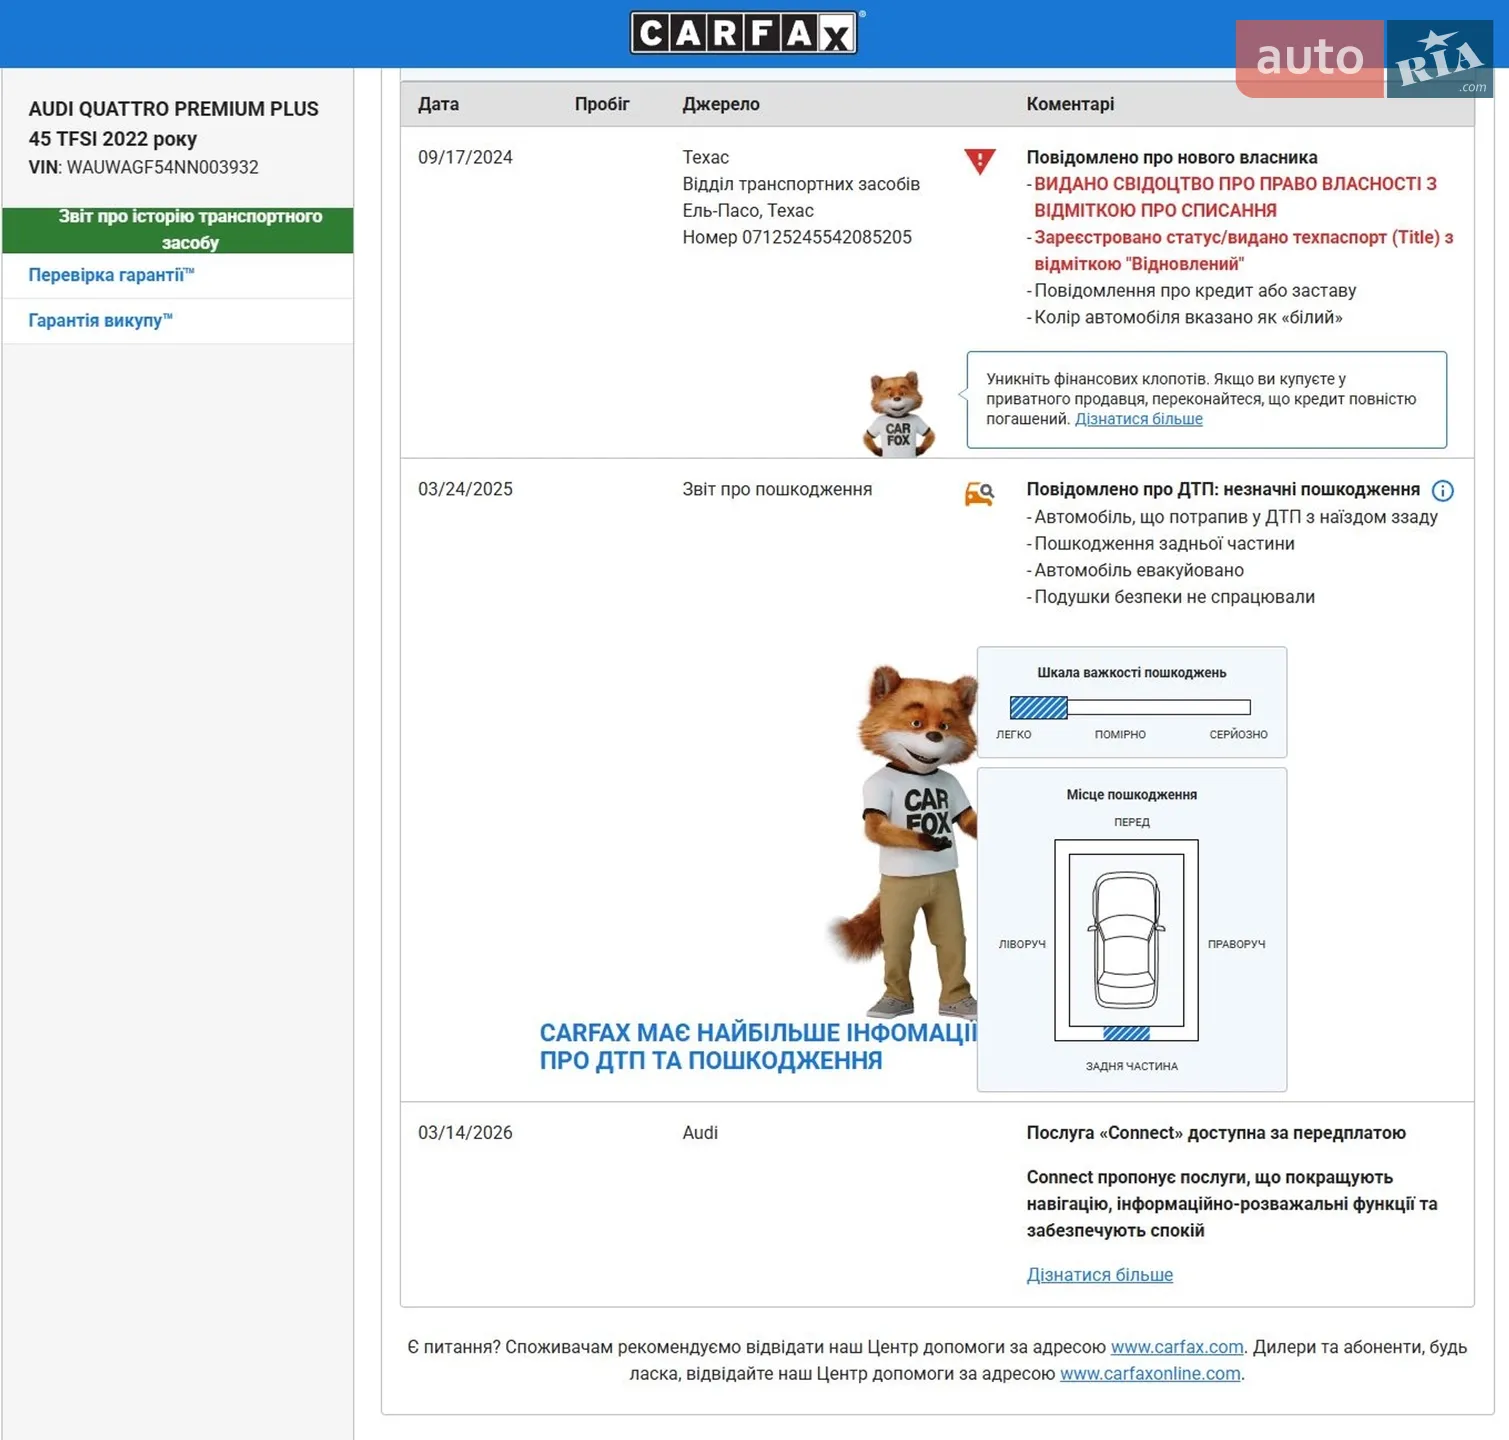Click 'Пошкодження задньої частини' line
Screen dimensions: 1509x1440
pos(1164,544)
